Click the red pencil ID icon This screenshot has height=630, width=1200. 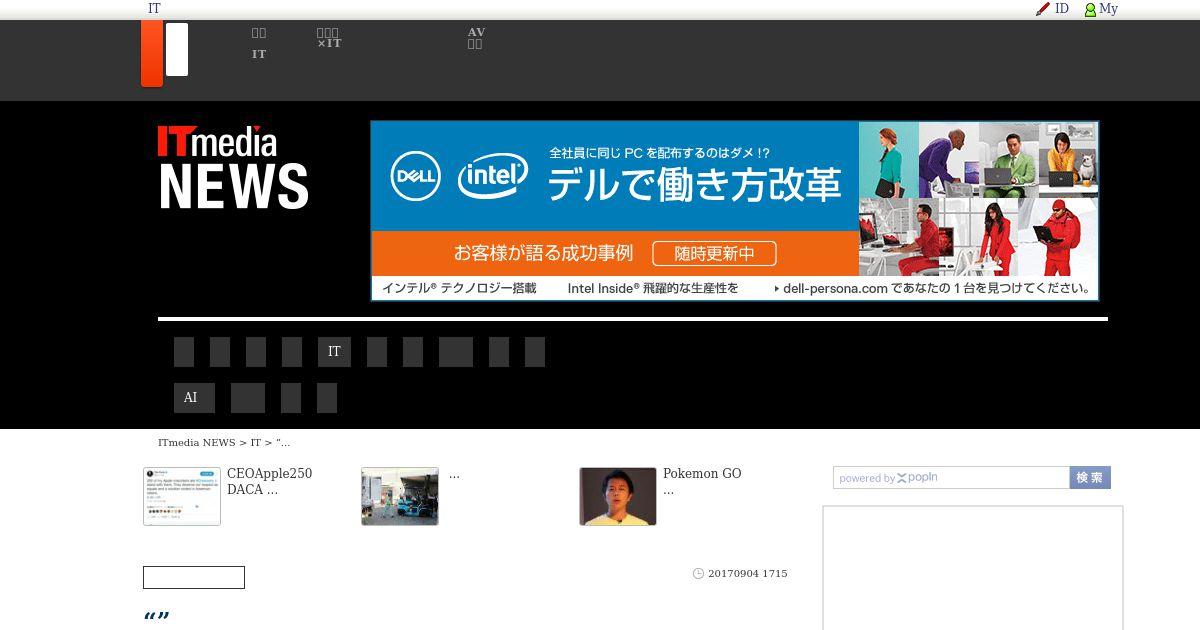pyautogui.click(x=1043, y=9)
